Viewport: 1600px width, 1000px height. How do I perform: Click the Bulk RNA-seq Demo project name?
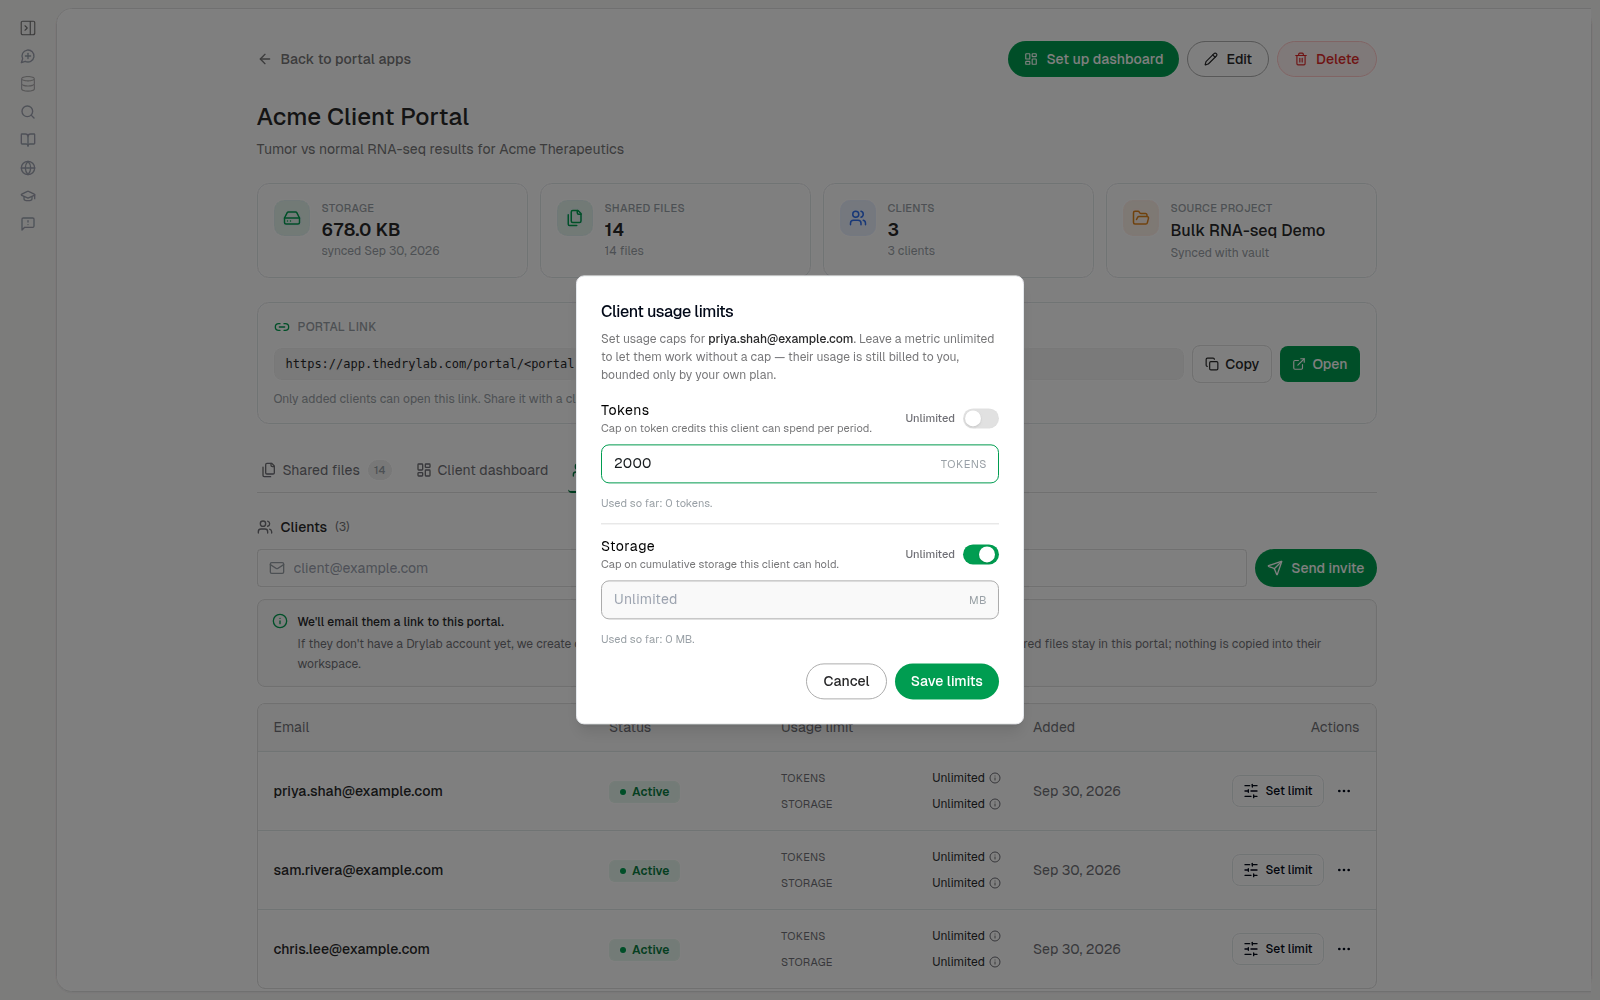click(1247, 230)
